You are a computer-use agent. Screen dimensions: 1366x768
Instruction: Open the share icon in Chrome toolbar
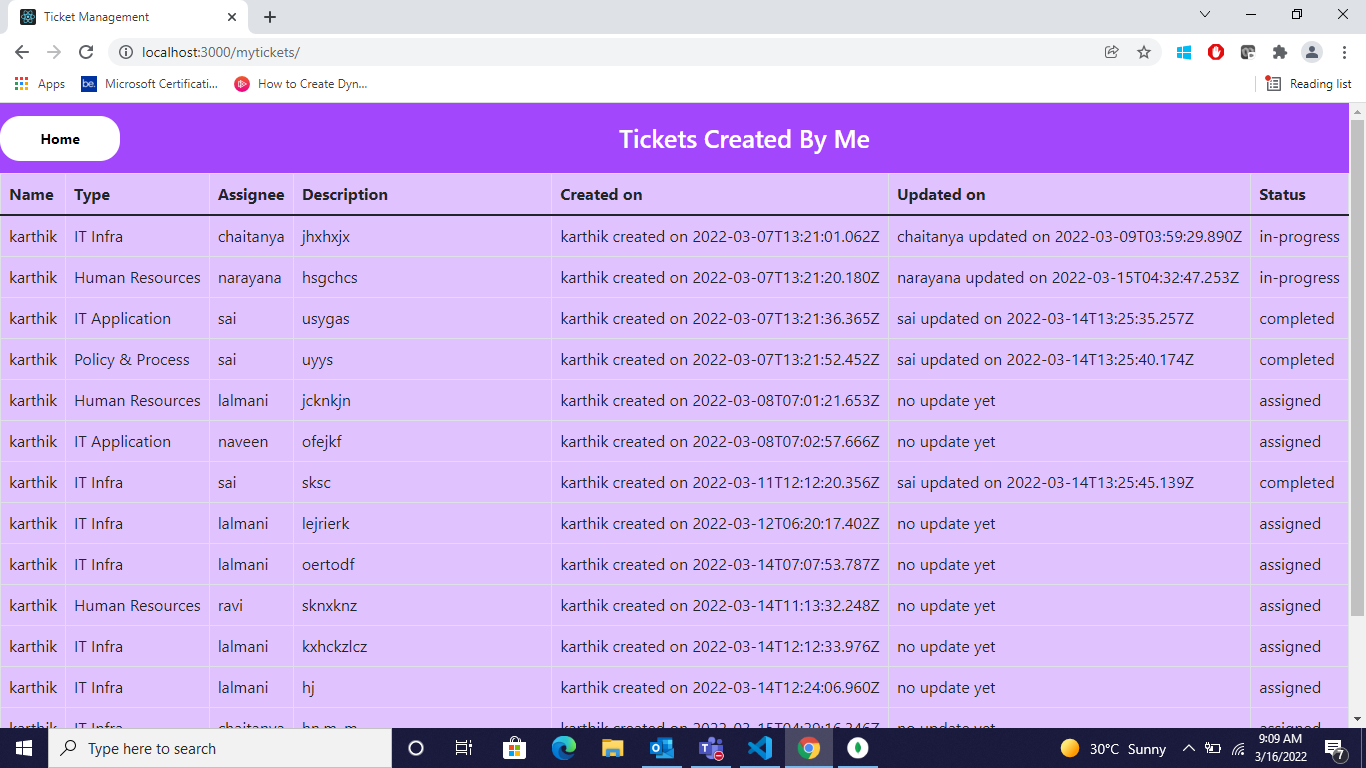(x=1112, y=52)
